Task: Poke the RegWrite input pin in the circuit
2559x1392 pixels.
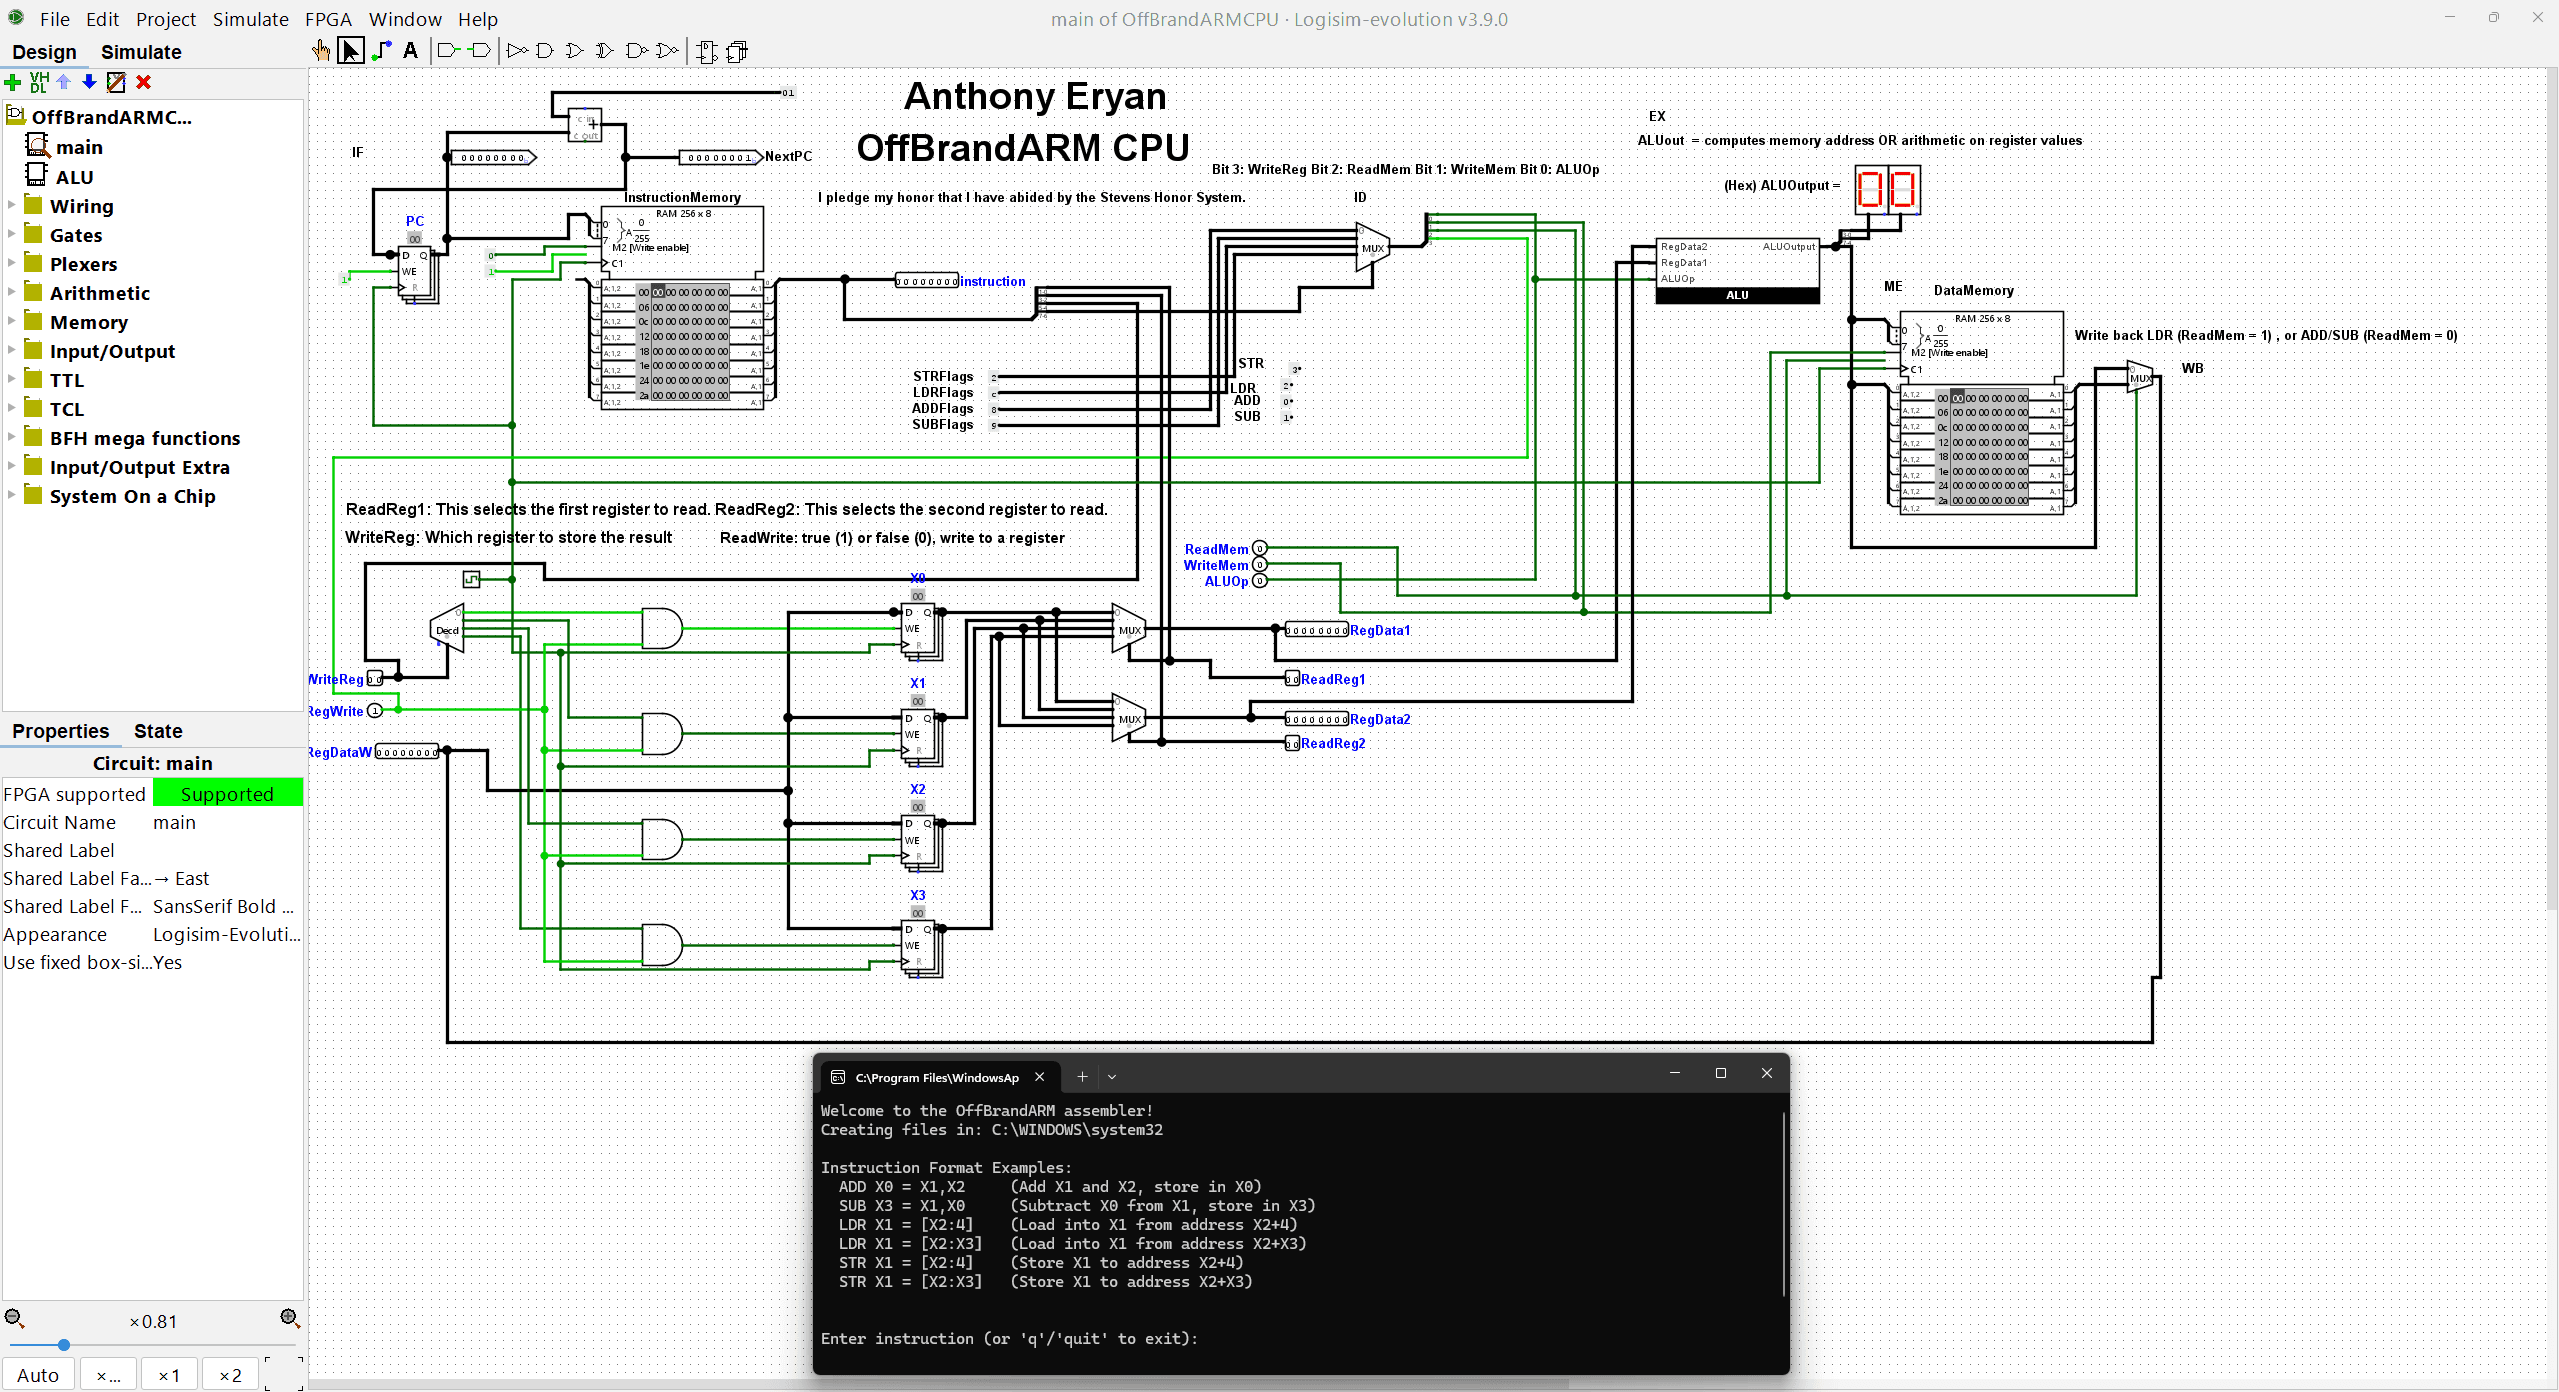Action: [375, 710]
